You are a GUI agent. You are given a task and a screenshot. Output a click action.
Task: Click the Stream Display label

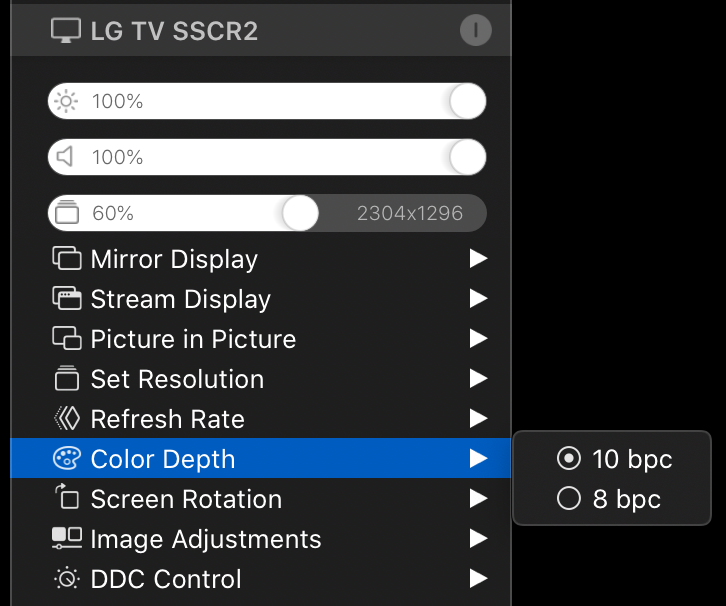pos(180,299)
